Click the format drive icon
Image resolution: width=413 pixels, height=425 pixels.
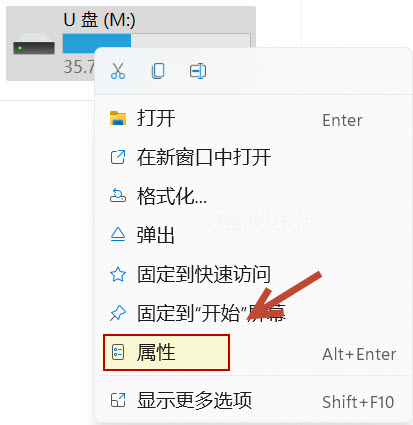(x=118, y=196)
